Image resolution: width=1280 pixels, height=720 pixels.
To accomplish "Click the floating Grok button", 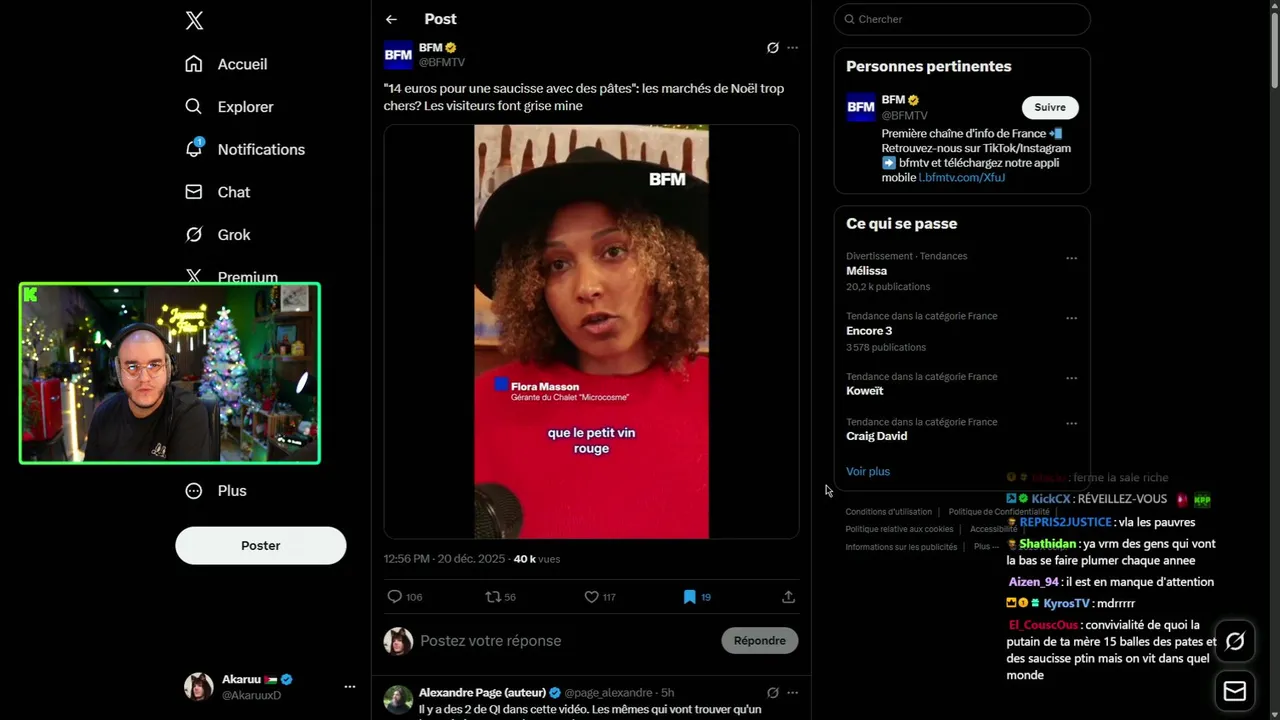I will point(1235,641).
